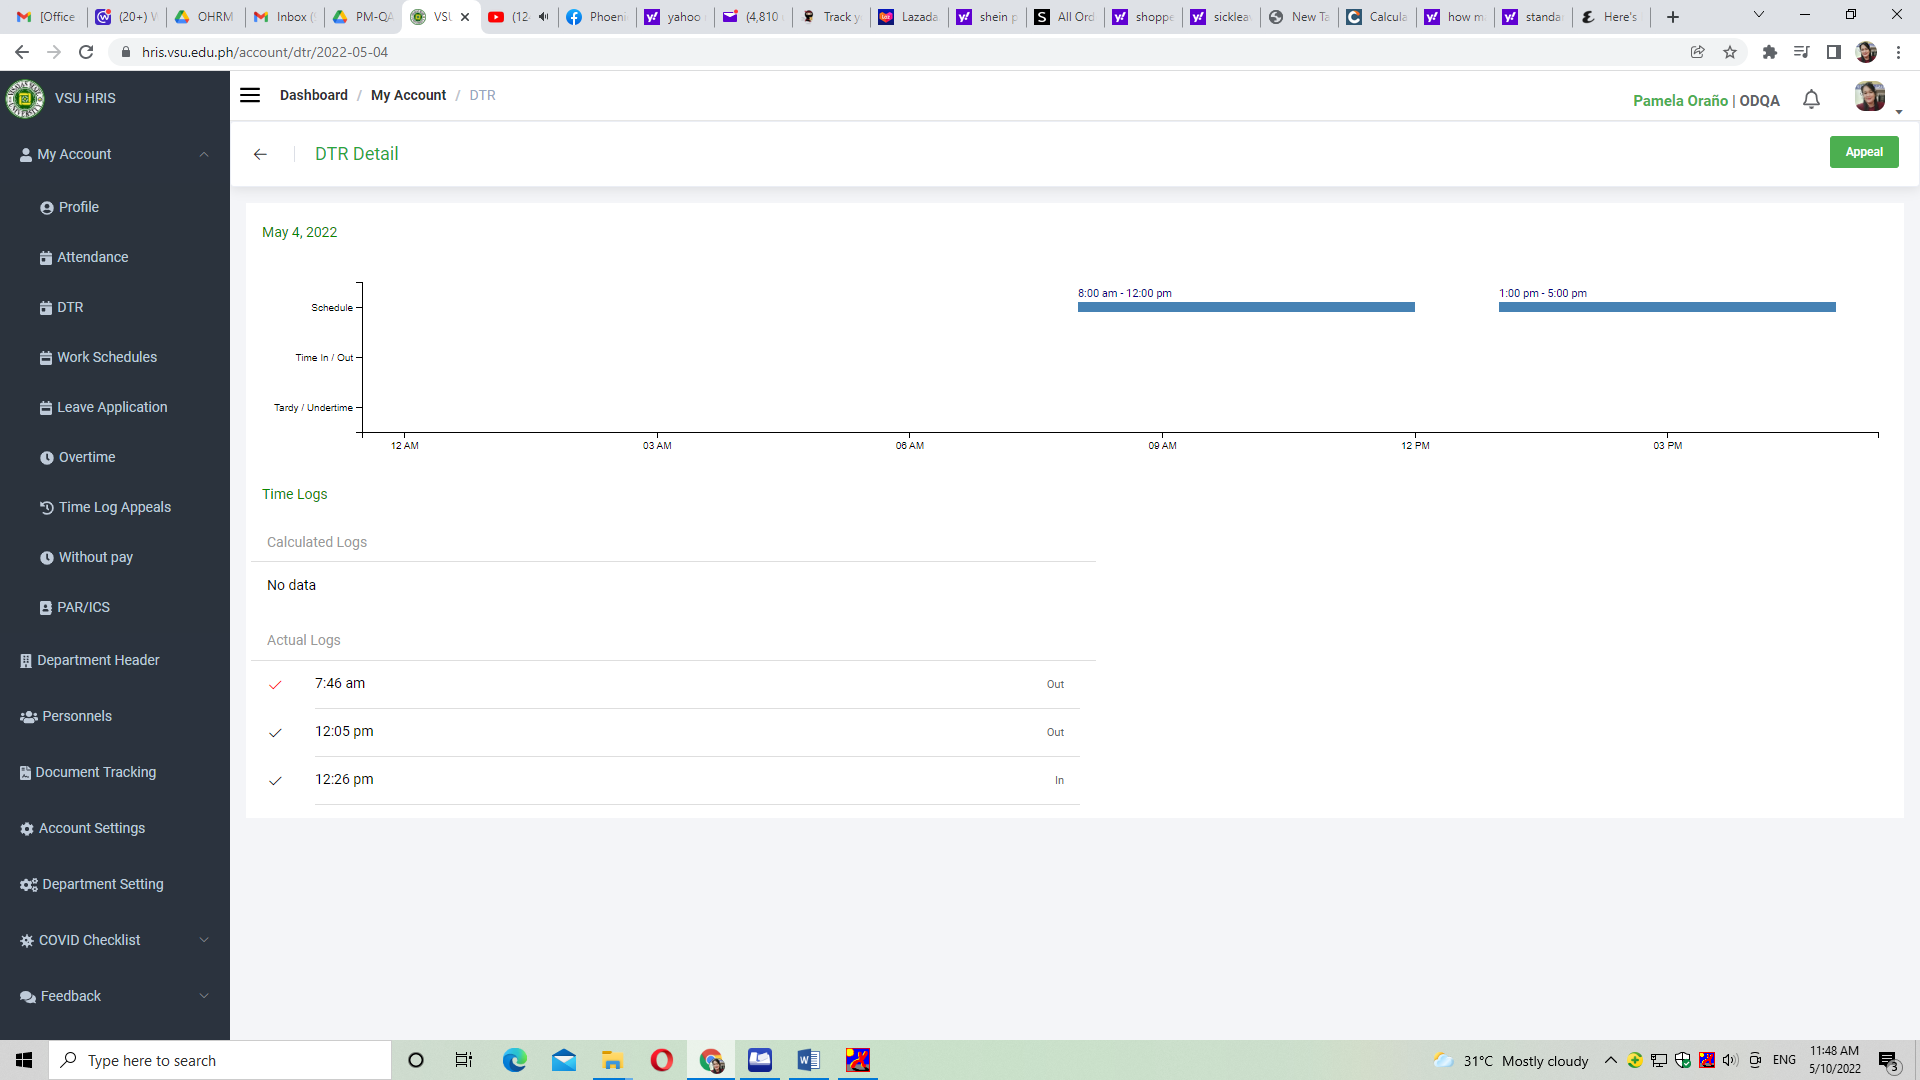
Task: Open Dashboard breadcrumb link
Action: pos(313,95)
